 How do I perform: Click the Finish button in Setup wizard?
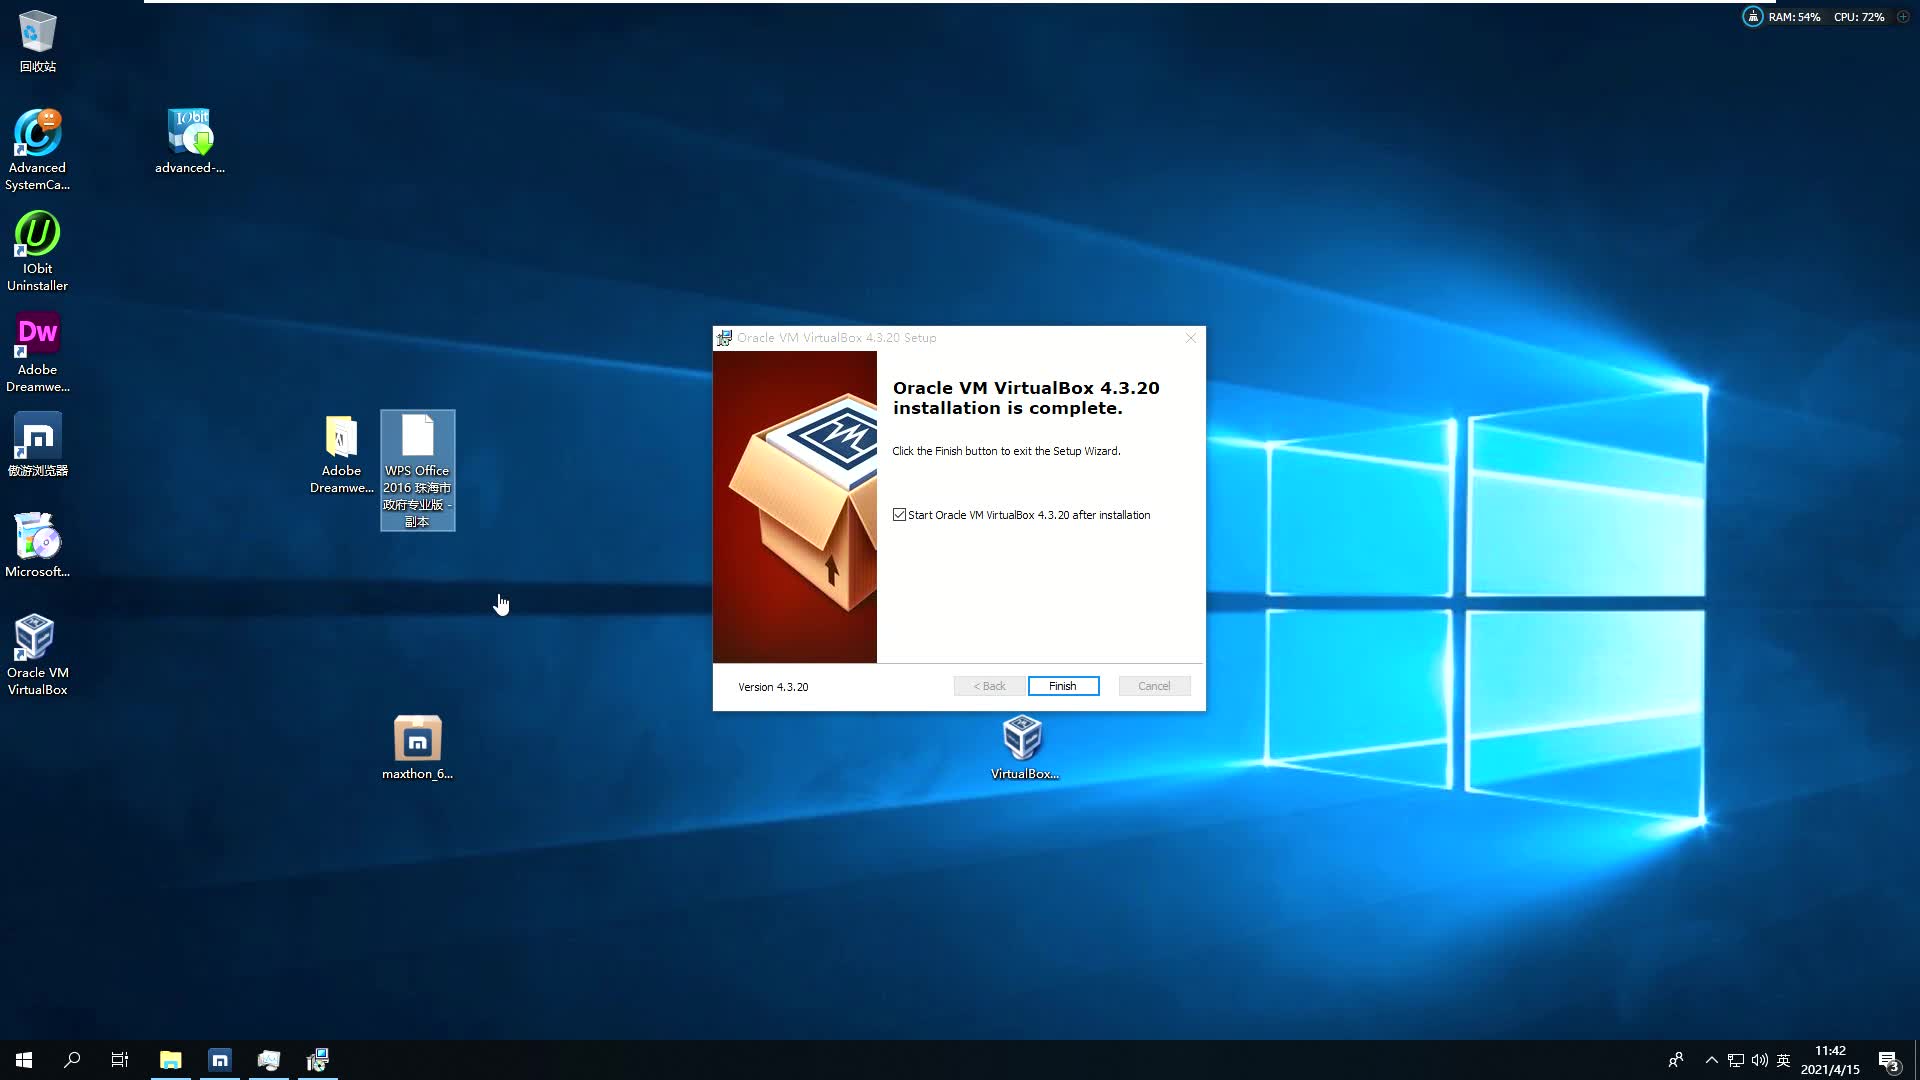click(x=1063, y=686)
